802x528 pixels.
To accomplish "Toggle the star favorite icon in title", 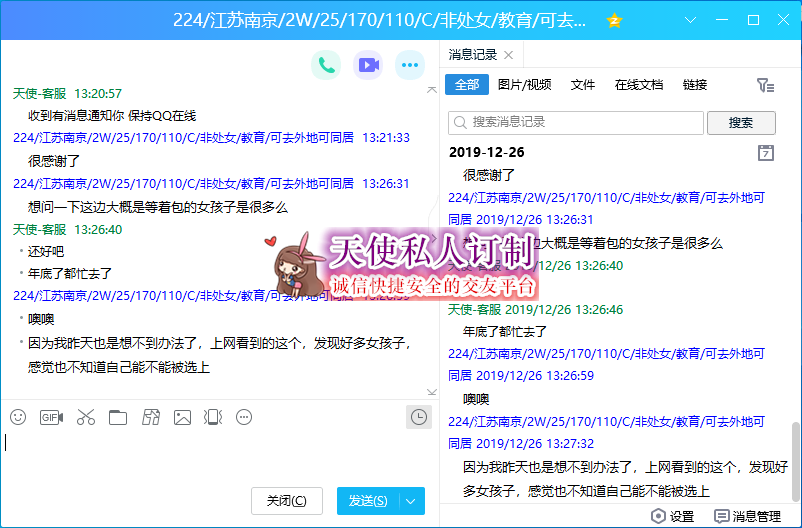I will click(615, 20).
